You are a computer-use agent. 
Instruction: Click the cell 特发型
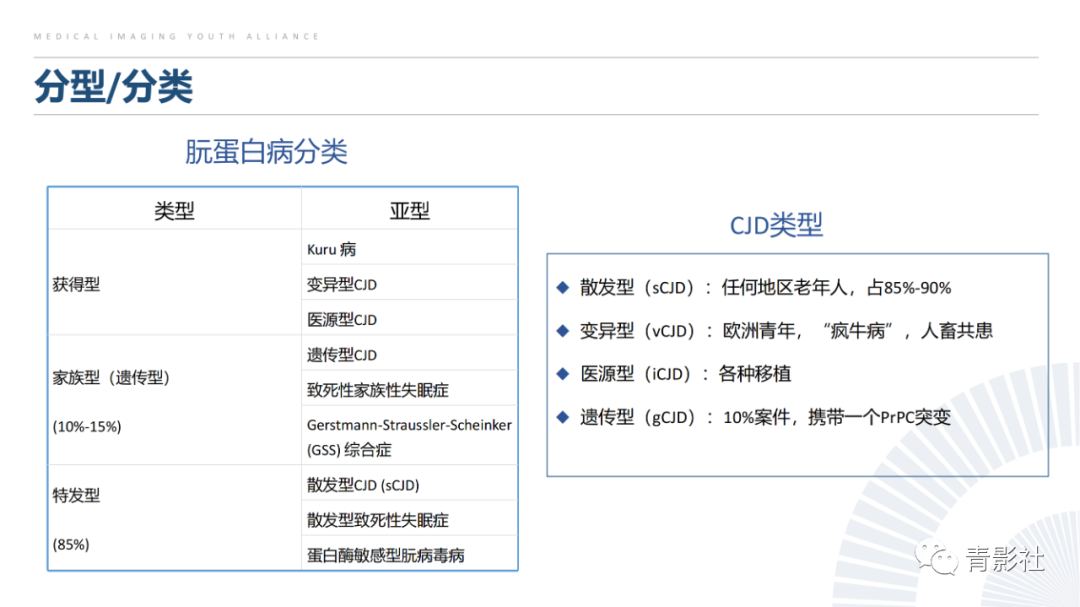click(x=76, y=495)
